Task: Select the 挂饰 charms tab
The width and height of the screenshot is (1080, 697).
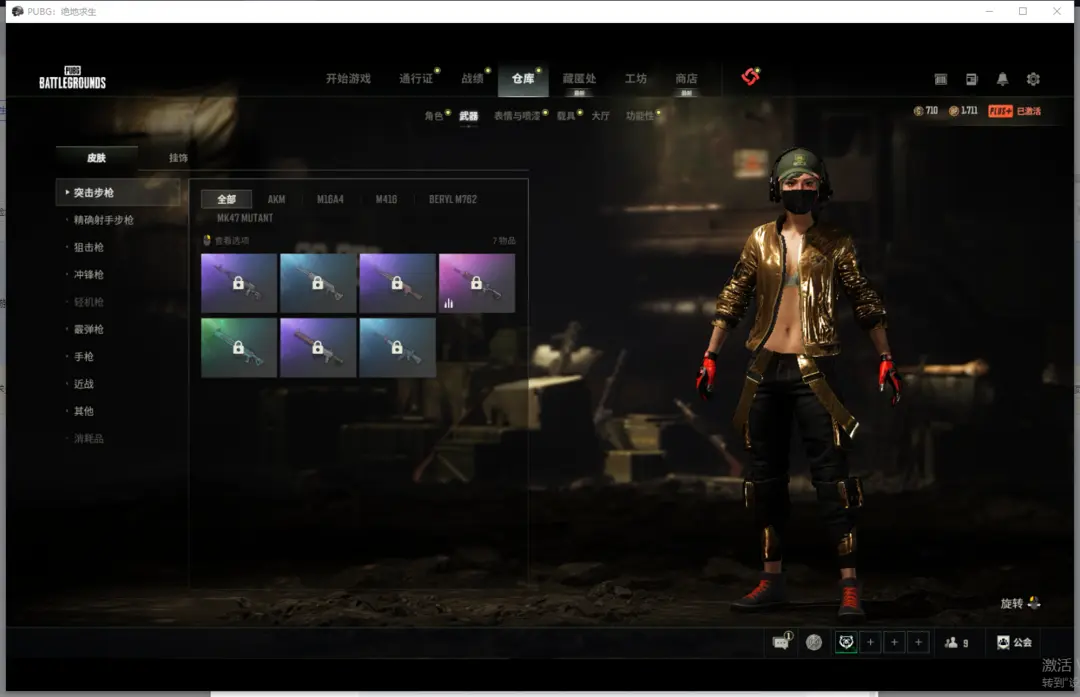Action: point(178,158)
